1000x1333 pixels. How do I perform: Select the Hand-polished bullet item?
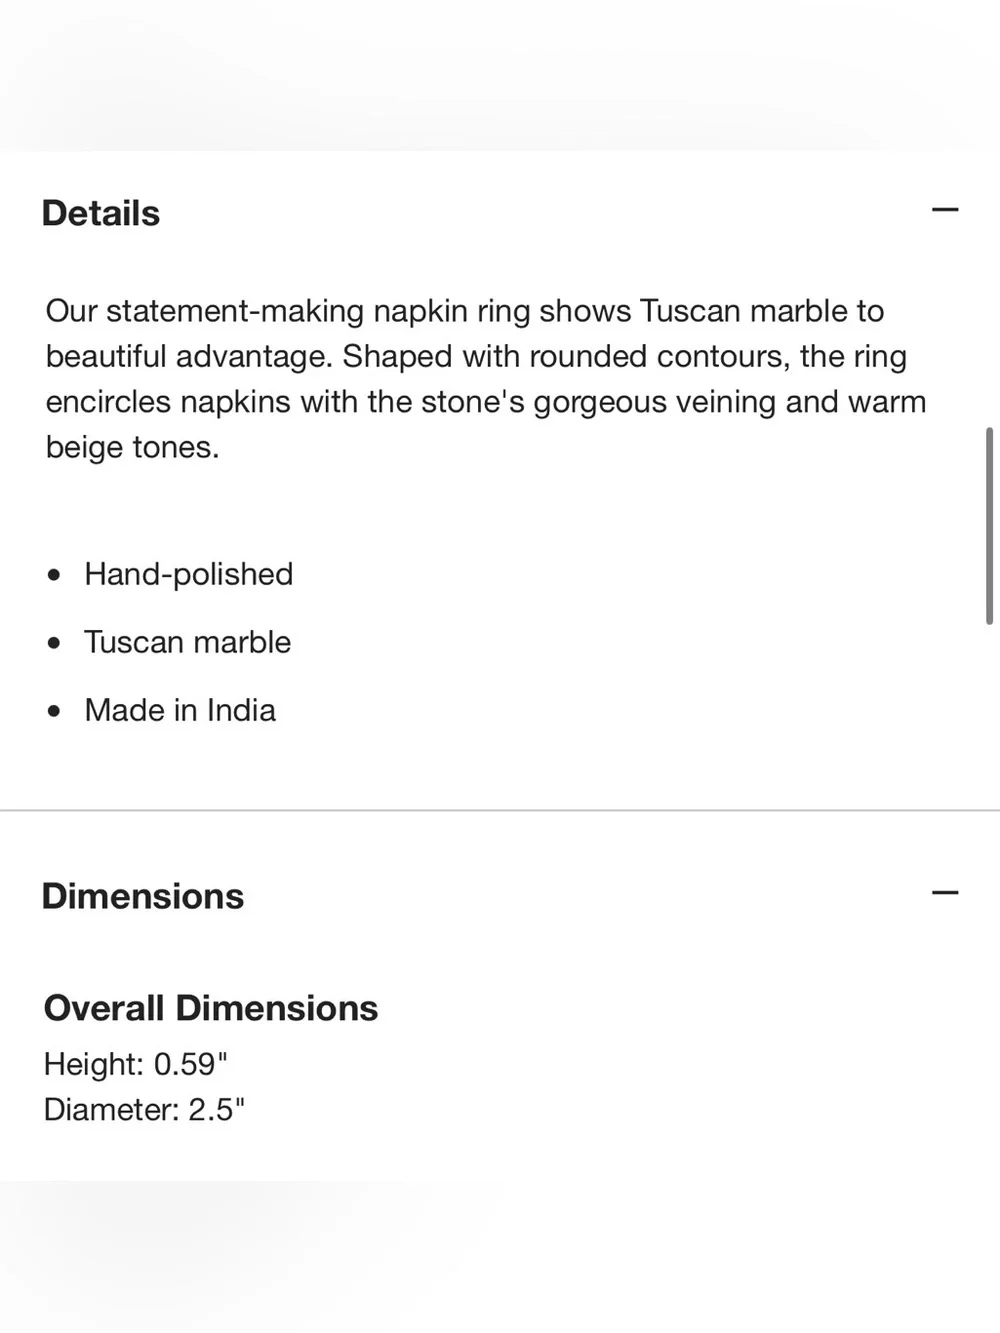click(189, 574)
